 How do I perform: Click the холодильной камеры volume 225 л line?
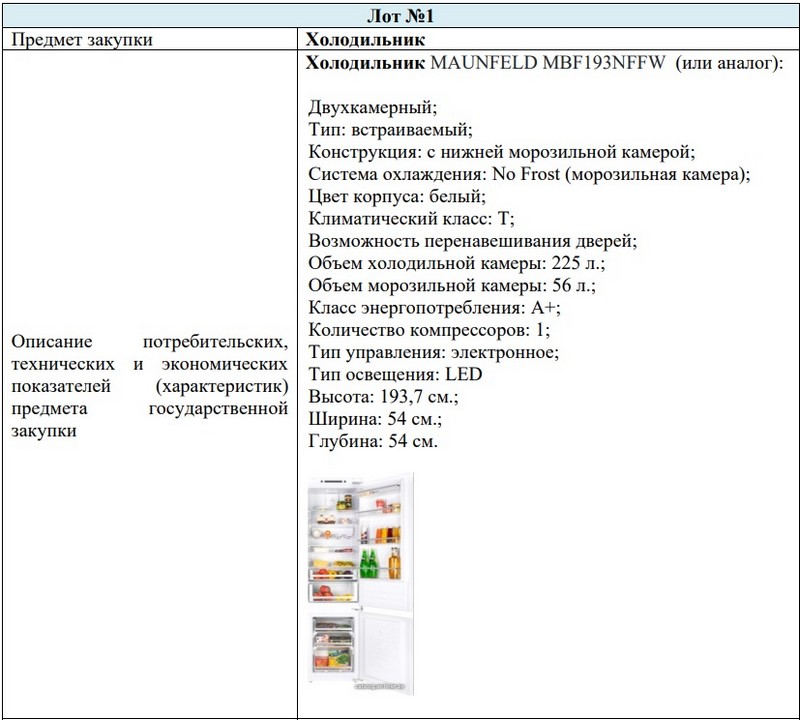457,263
